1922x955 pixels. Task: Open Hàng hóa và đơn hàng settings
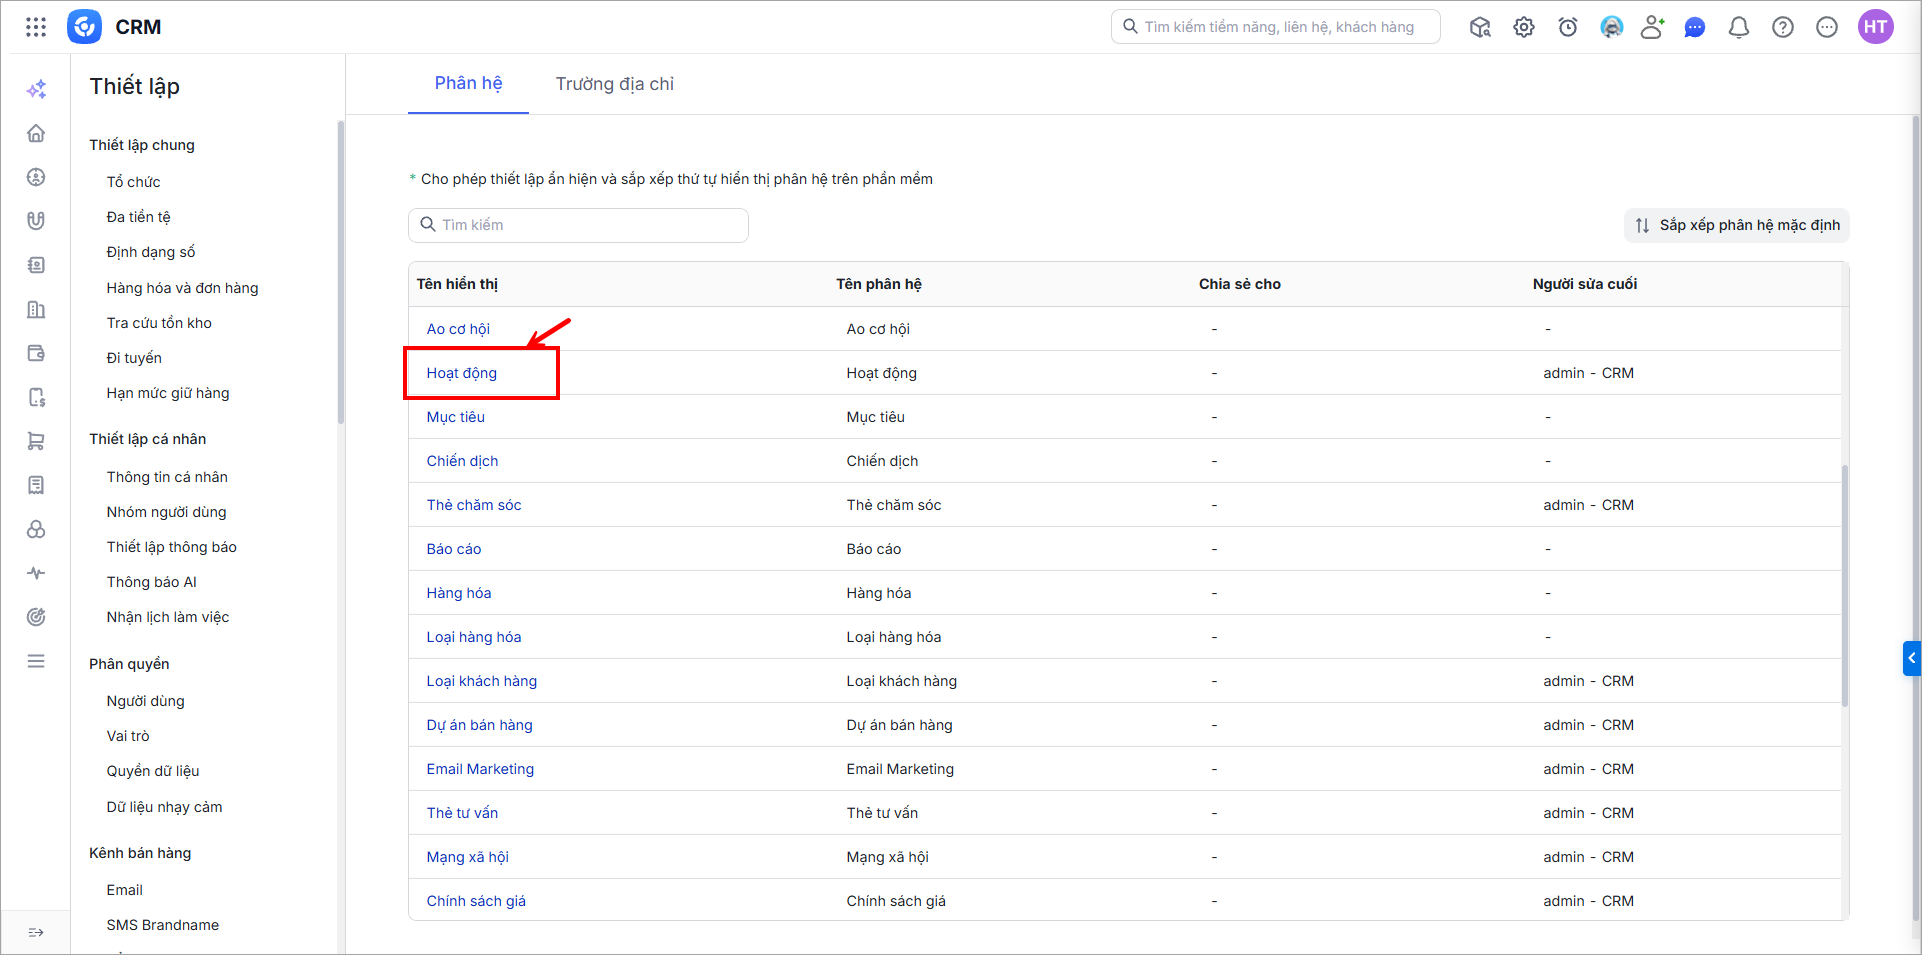click(x=182, y=288)
